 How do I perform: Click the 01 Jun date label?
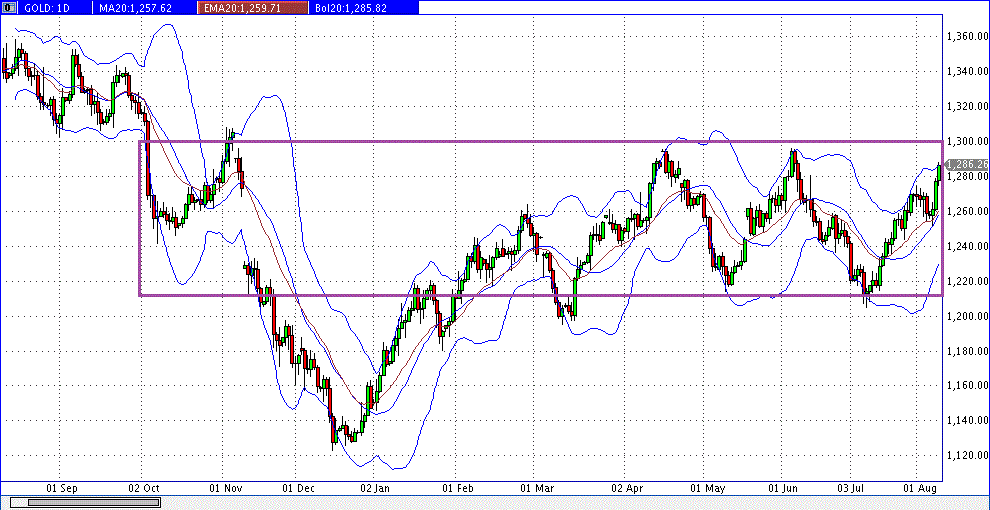(784, 488)
